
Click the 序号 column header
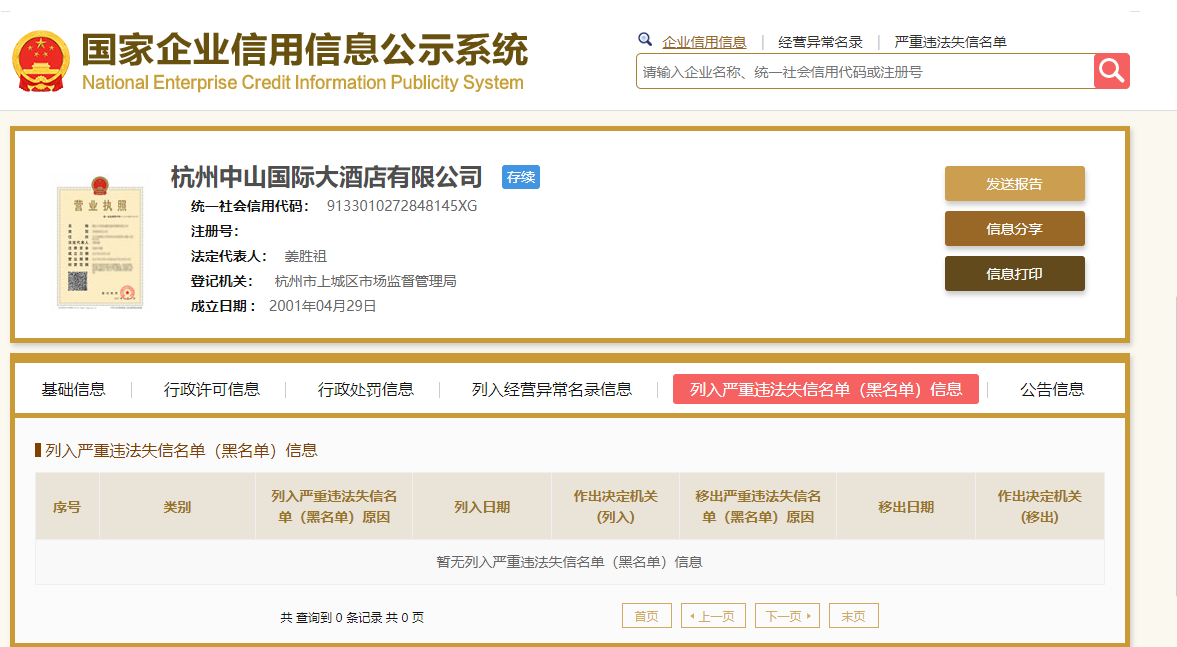click(x=67, y=507)
